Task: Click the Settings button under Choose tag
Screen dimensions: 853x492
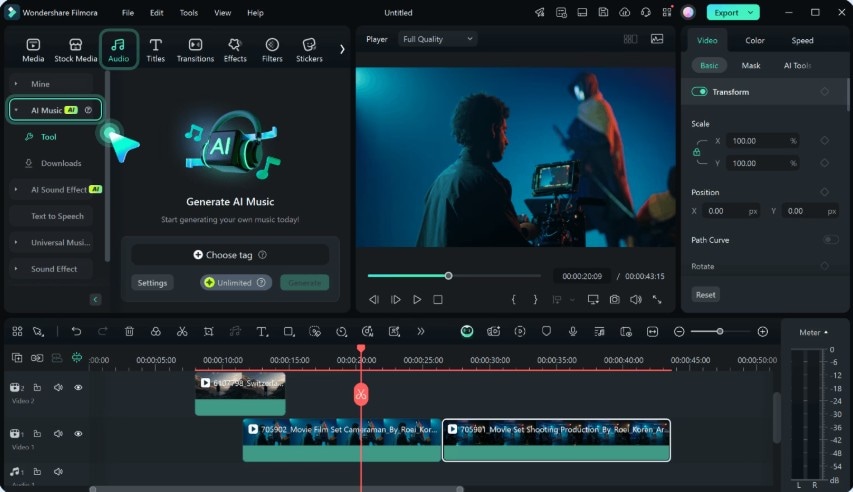Action: [x=152, y=283]
